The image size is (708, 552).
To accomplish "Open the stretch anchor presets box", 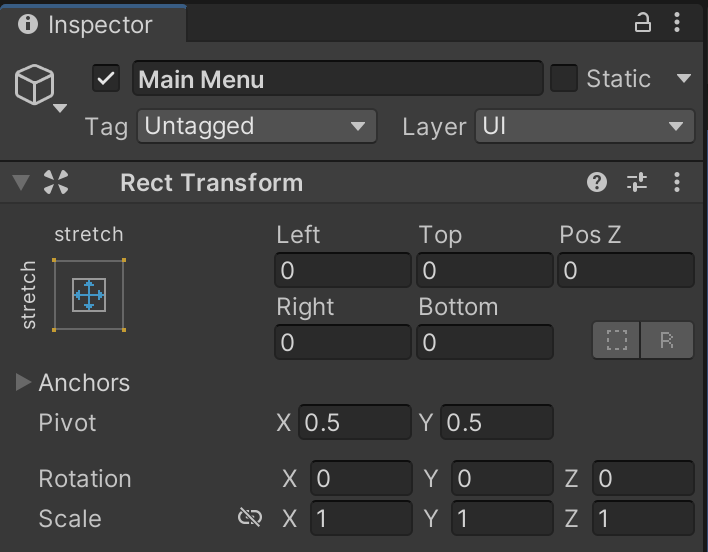I will pyautogui.click(x=89, y=294).
